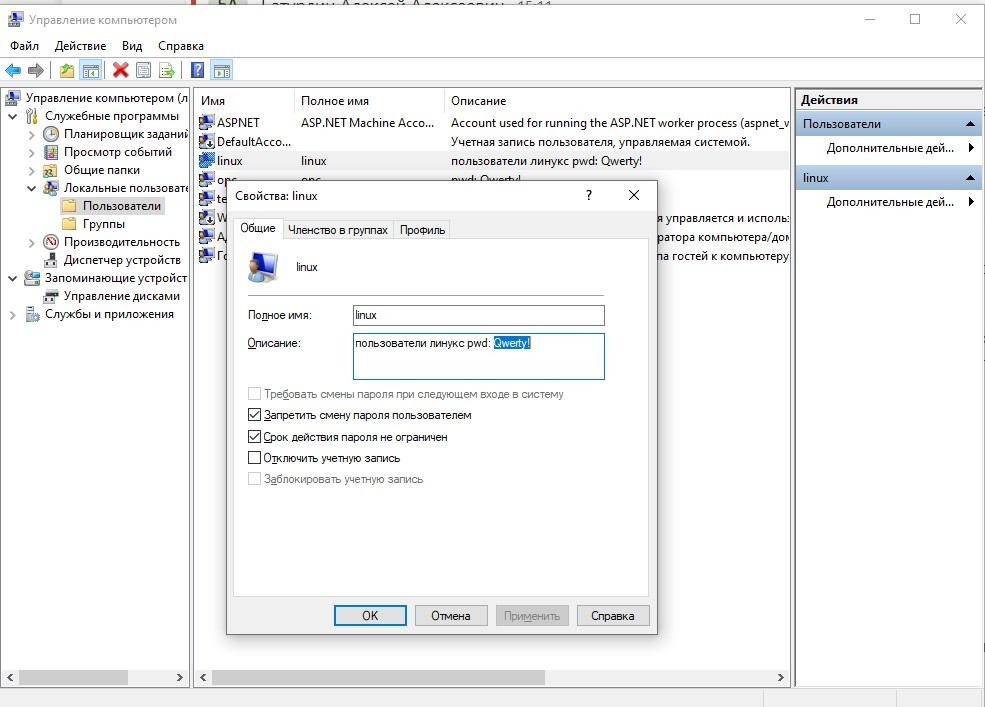Enable the Отключить учетную запись checkbox
The image size is (985, 707).
pyautogui.click(x=254, y=458)
